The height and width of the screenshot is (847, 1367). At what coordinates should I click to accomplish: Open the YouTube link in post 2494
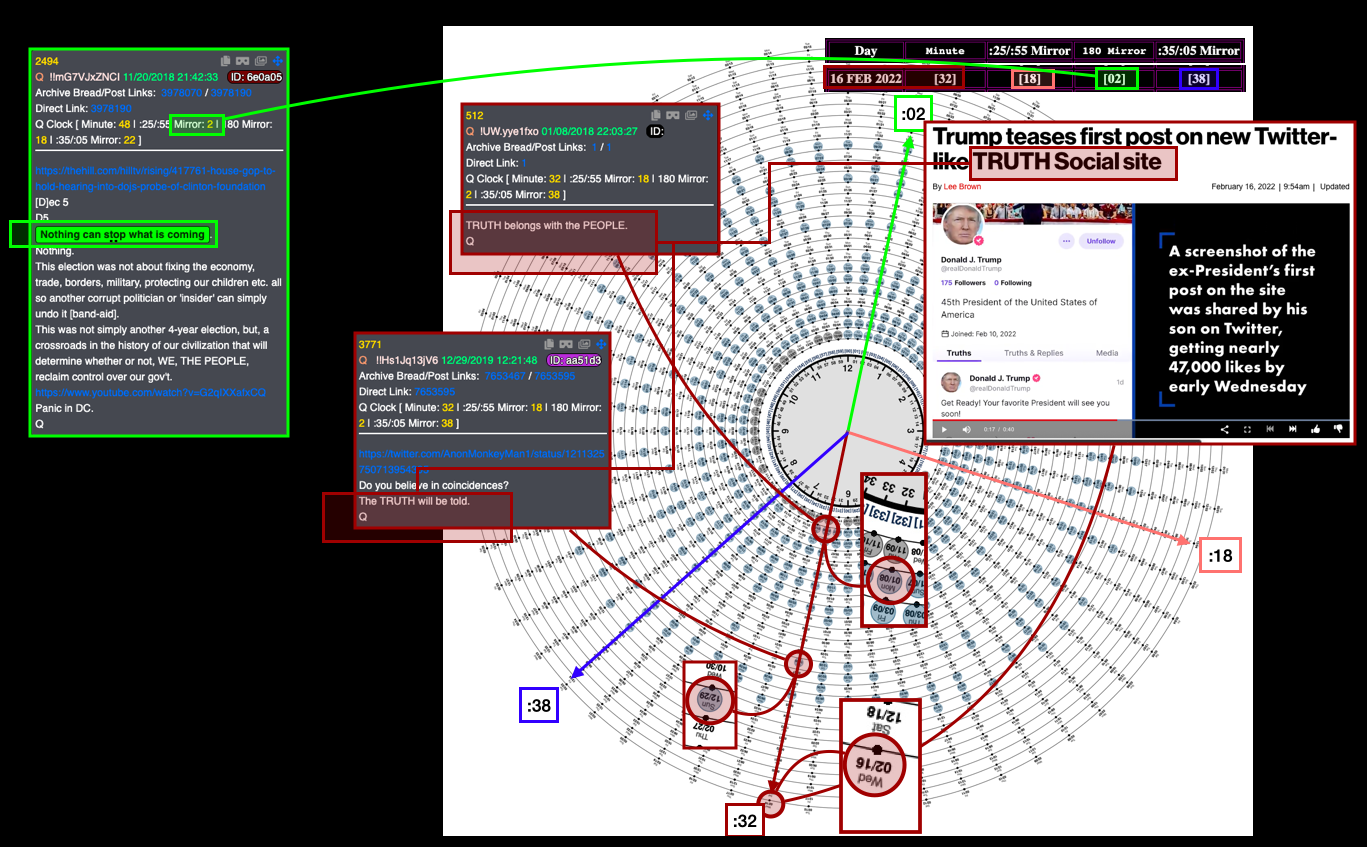point(151,392)
